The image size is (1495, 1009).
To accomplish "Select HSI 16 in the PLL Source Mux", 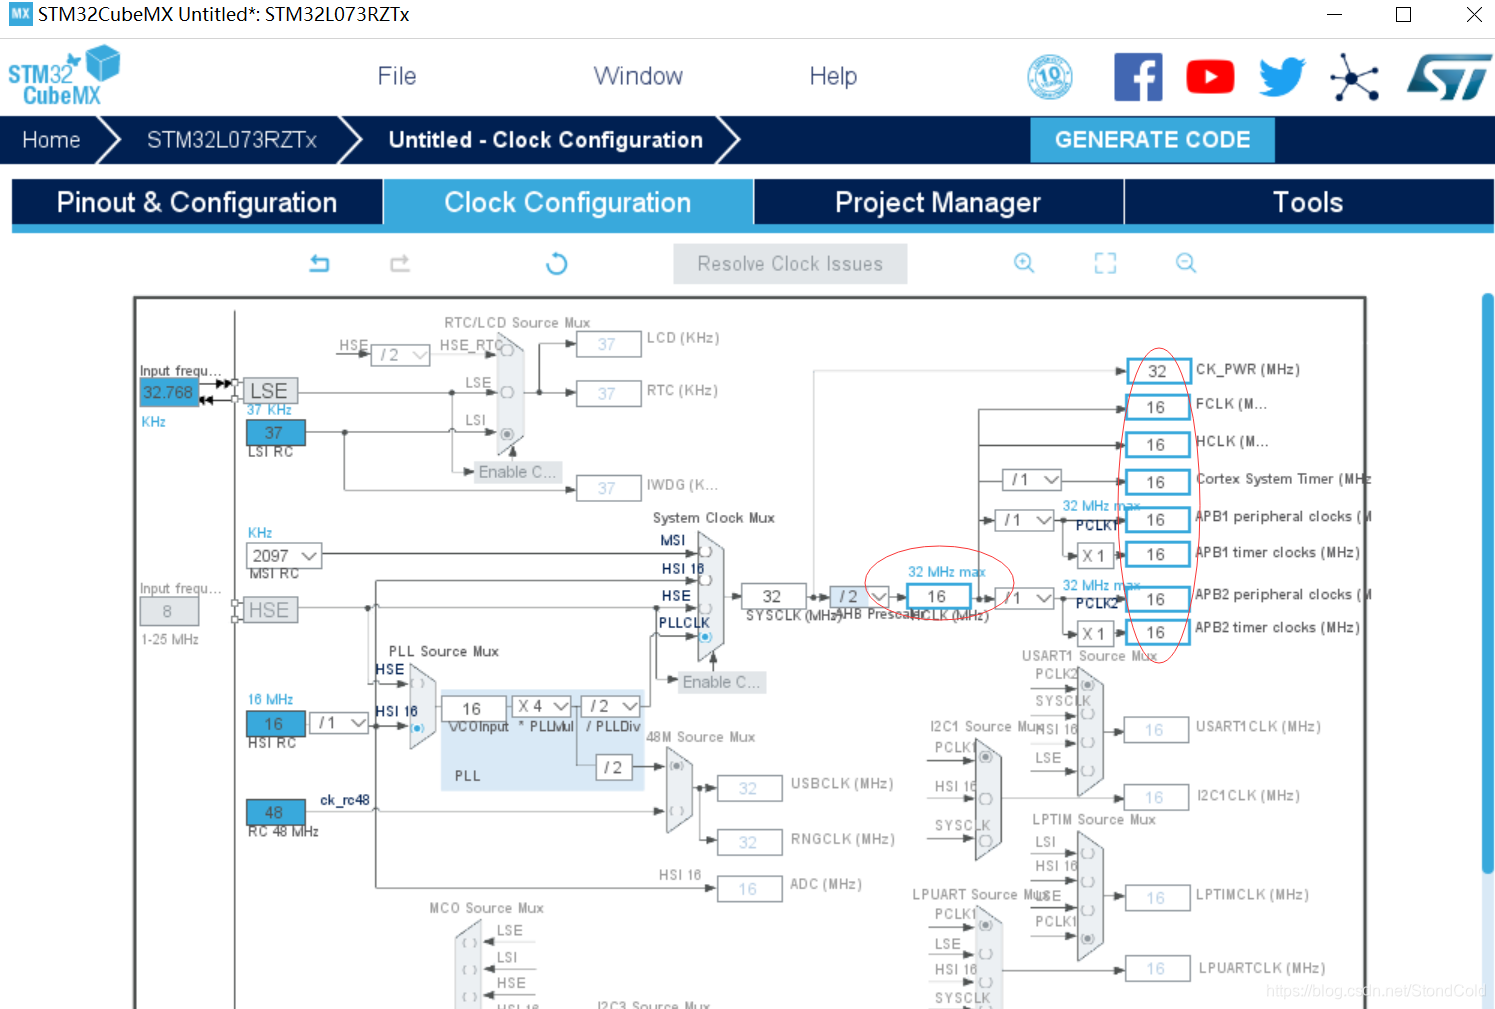I will coord(418,728).
